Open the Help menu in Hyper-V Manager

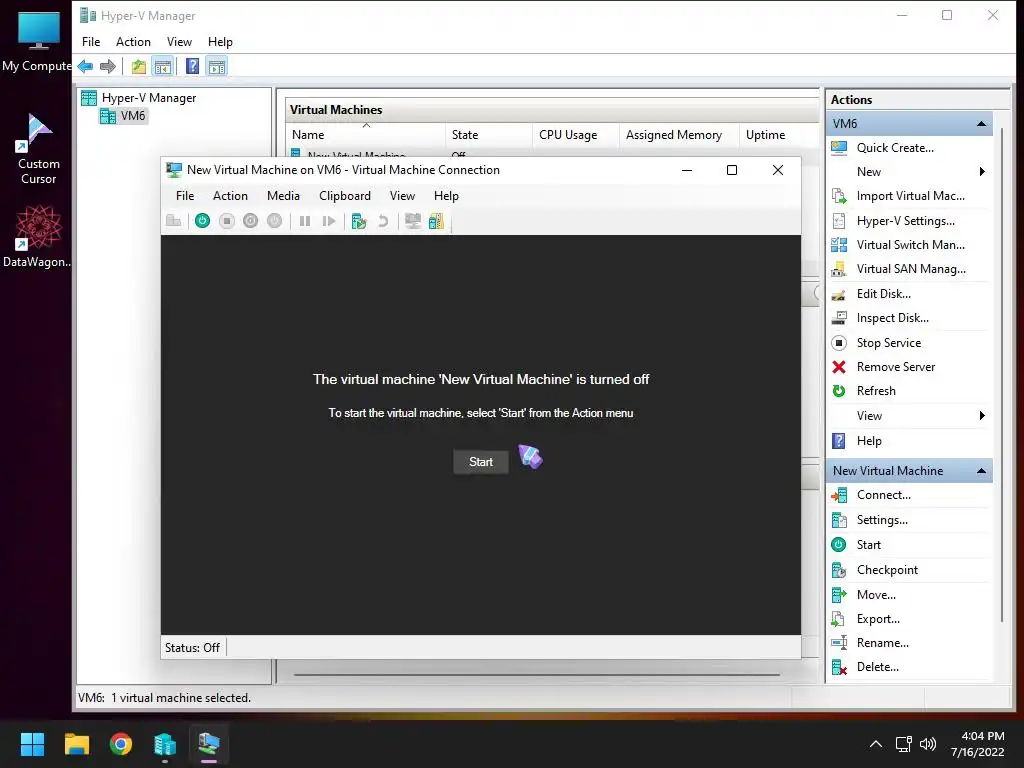tap(220, 42)
